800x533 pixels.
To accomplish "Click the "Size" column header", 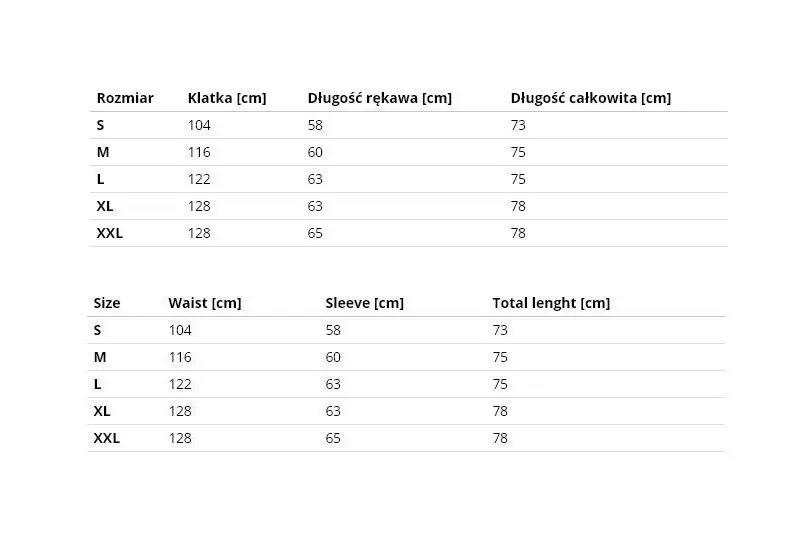I will click(107, 303).
